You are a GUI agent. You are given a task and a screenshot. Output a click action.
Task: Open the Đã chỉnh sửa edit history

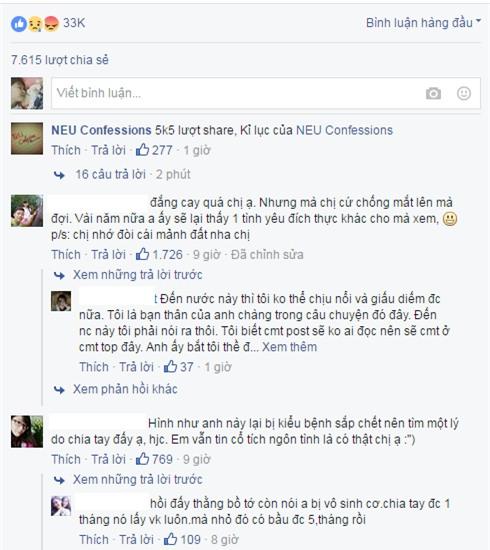tap(267, 255)
